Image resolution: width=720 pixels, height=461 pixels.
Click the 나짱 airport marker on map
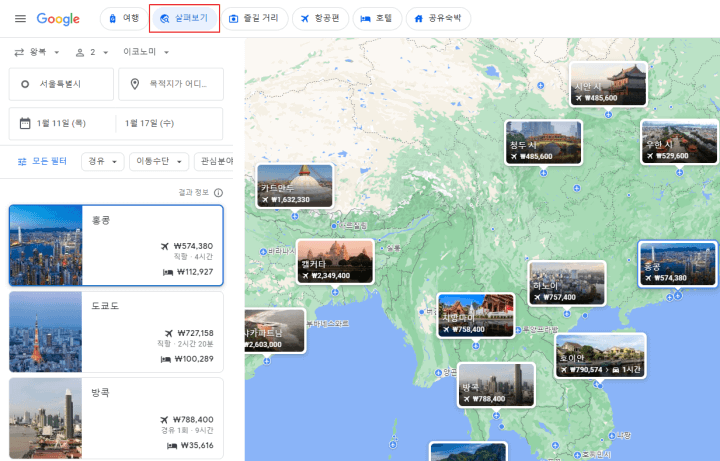(612, 436)
